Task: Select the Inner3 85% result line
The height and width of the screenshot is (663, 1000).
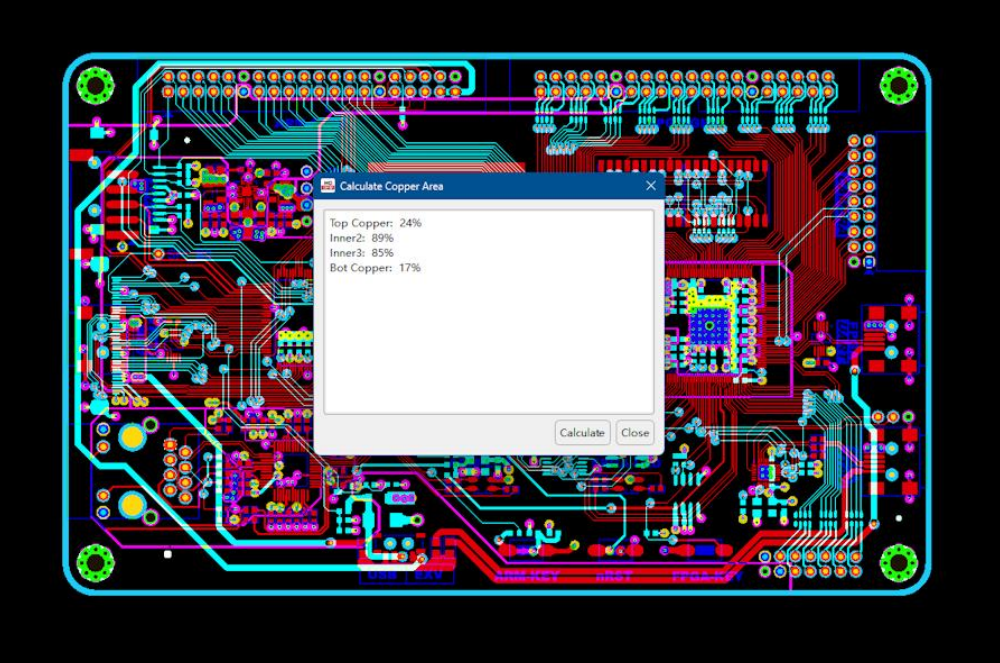Action: pyautogui.click(x=361, y=253)
